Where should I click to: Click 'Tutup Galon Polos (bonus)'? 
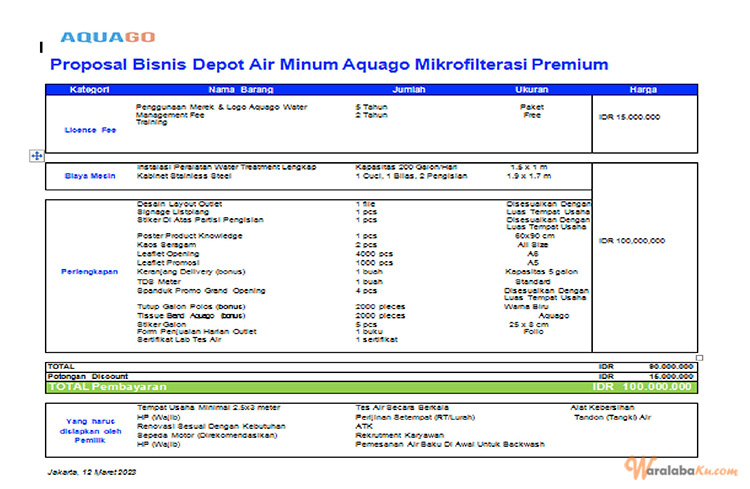click(191, 307)
